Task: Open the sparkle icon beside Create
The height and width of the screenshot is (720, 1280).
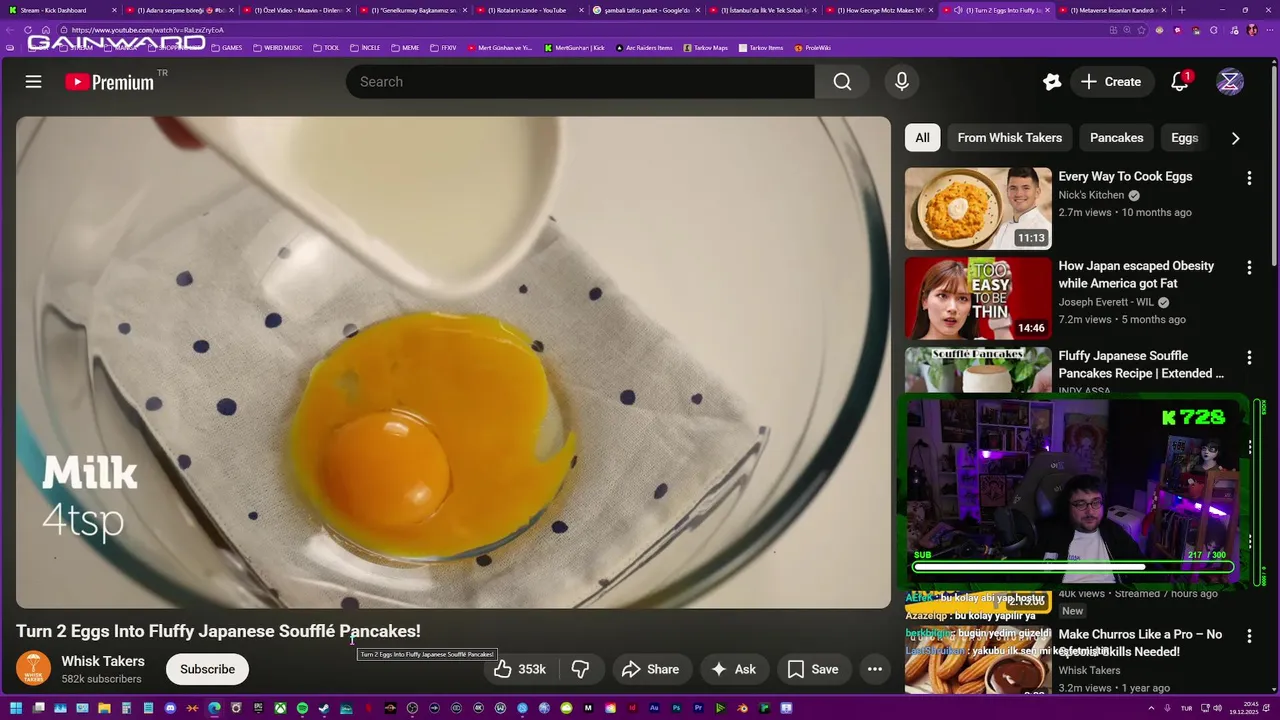Action: [1051, 82]
